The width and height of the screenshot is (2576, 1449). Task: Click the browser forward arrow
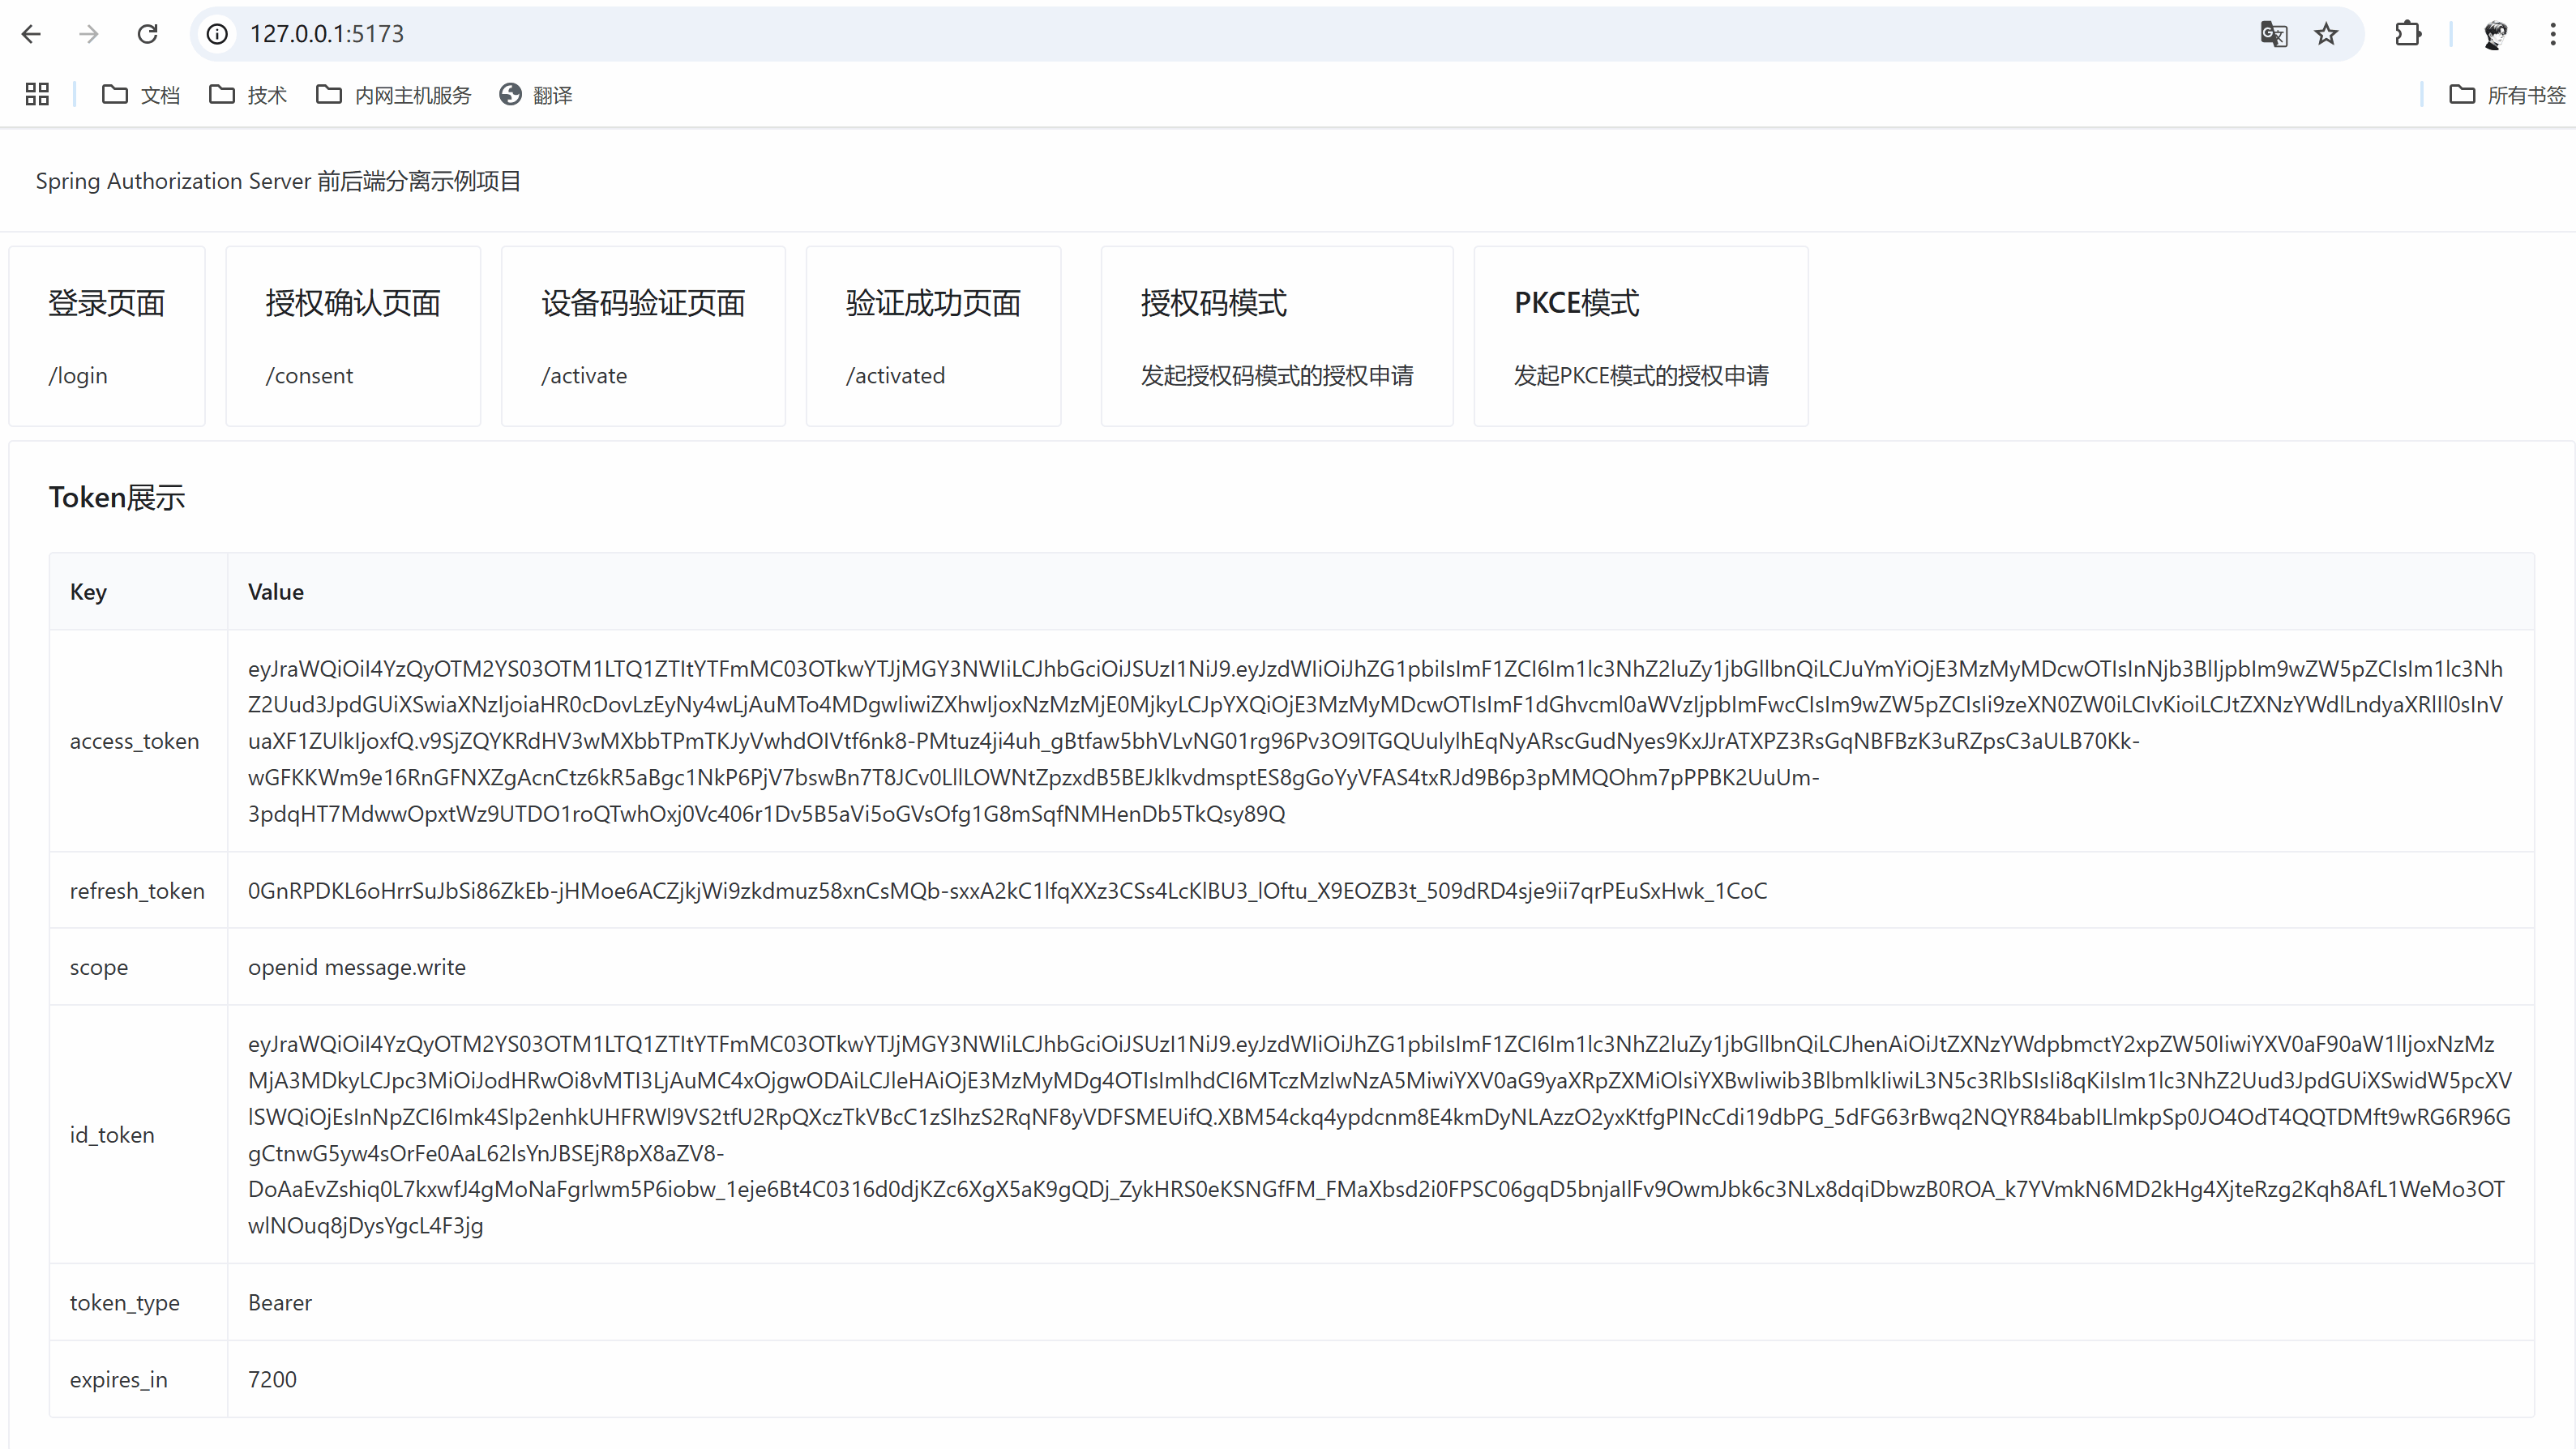click(89, 34)
